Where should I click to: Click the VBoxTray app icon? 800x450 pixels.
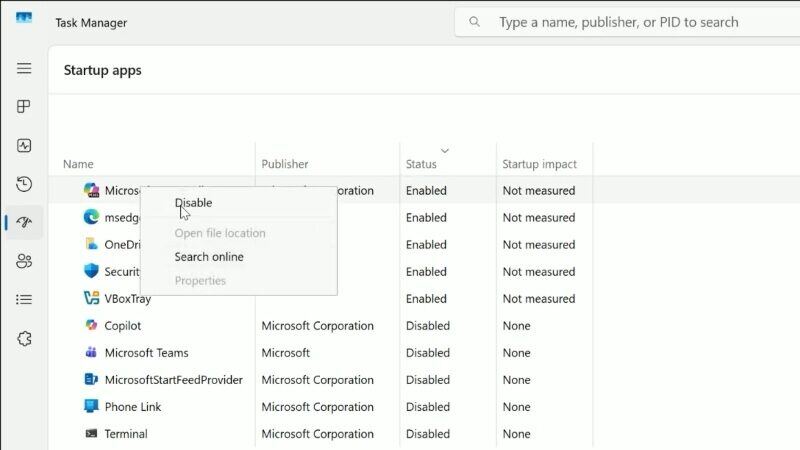point(91,298)
